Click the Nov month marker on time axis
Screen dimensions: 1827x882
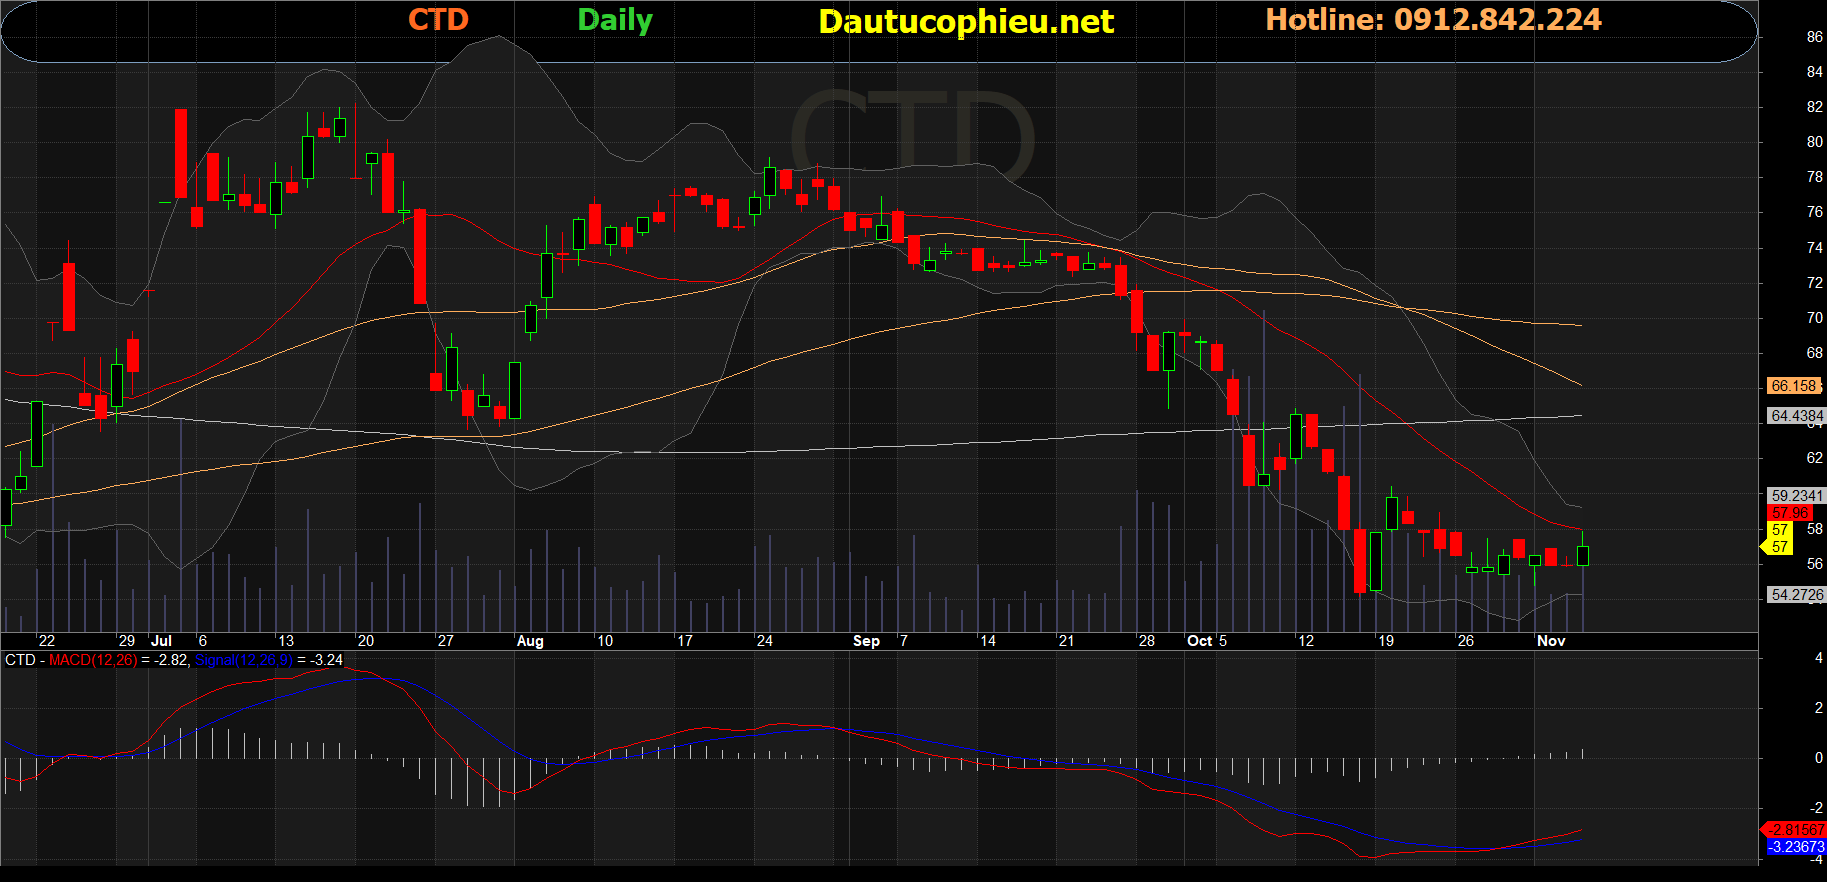pyautogui.click(x=1550, y=641)
